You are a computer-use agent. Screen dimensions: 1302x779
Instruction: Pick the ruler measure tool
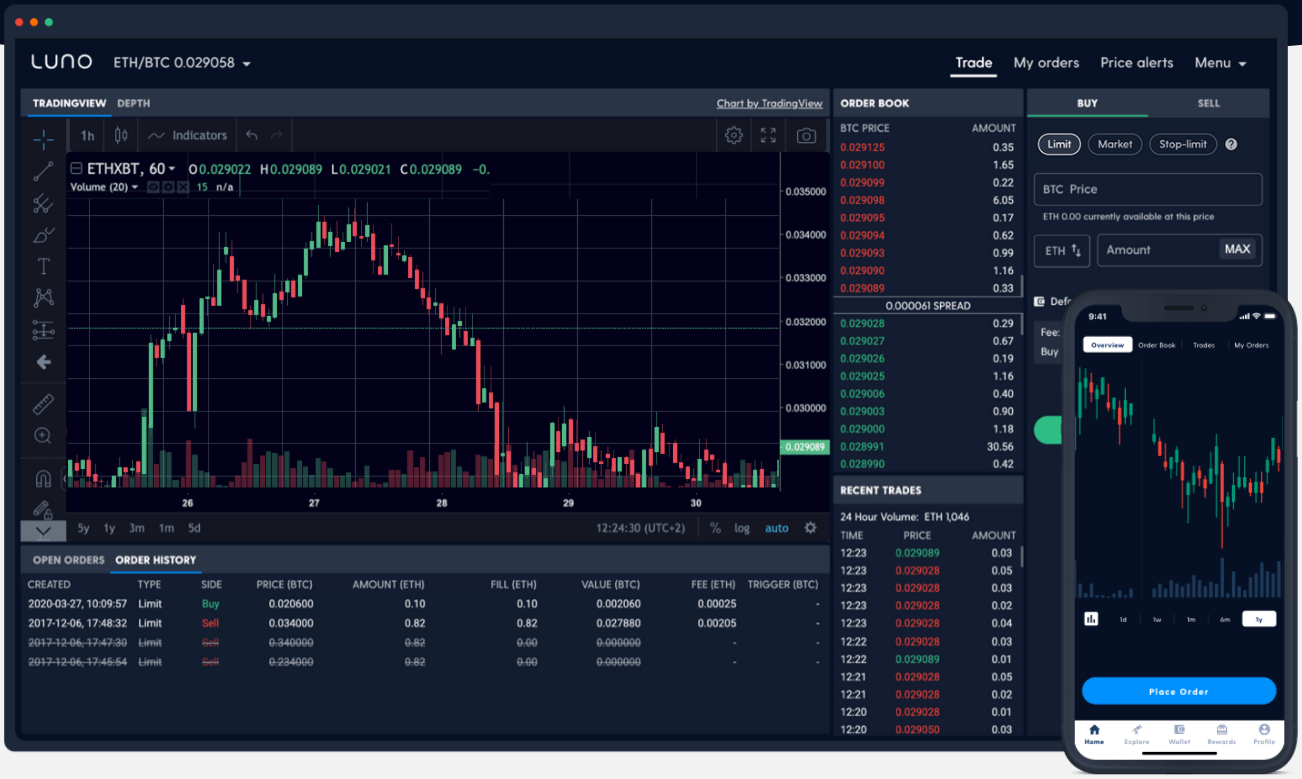pos(43,404)
